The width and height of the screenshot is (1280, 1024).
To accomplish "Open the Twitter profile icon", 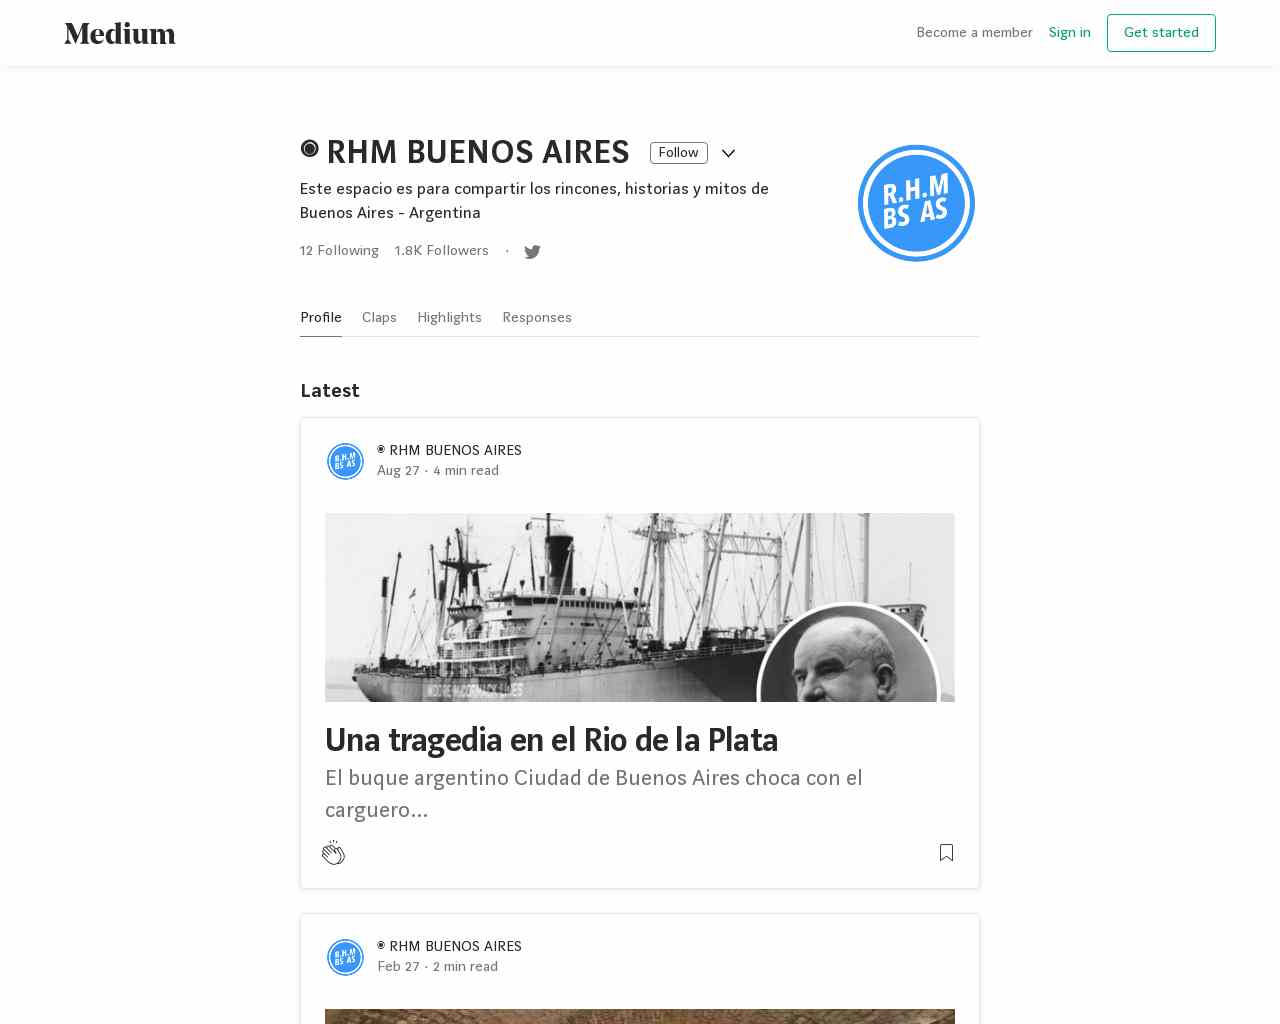I will pyautogui.click(x=532, y=252).
